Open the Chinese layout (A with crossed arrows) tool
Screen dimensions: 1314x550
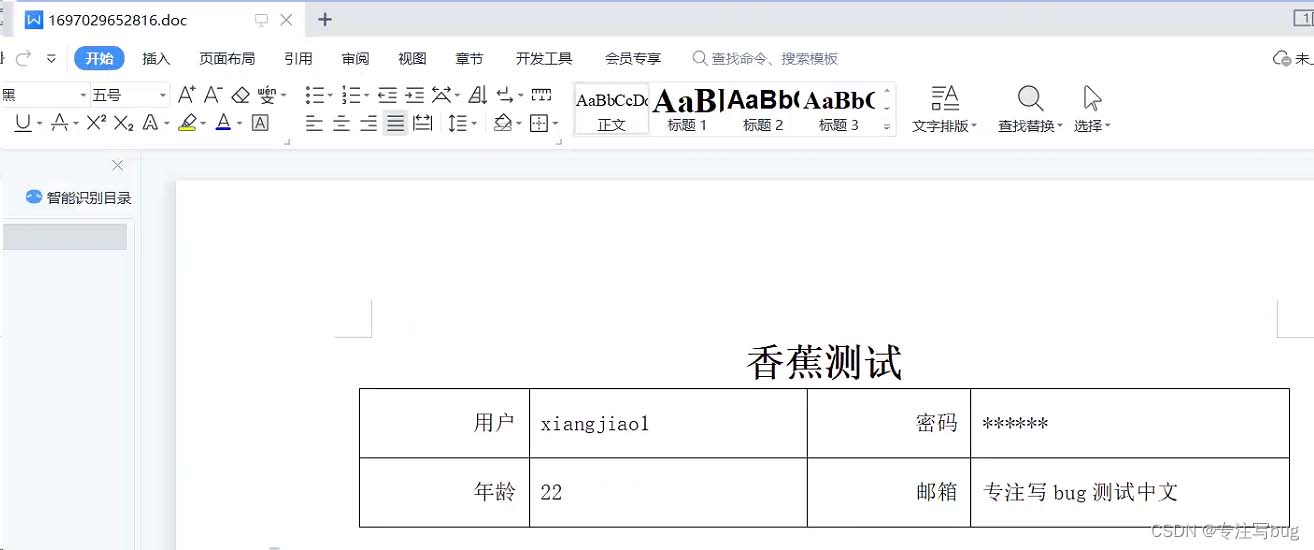441,95
